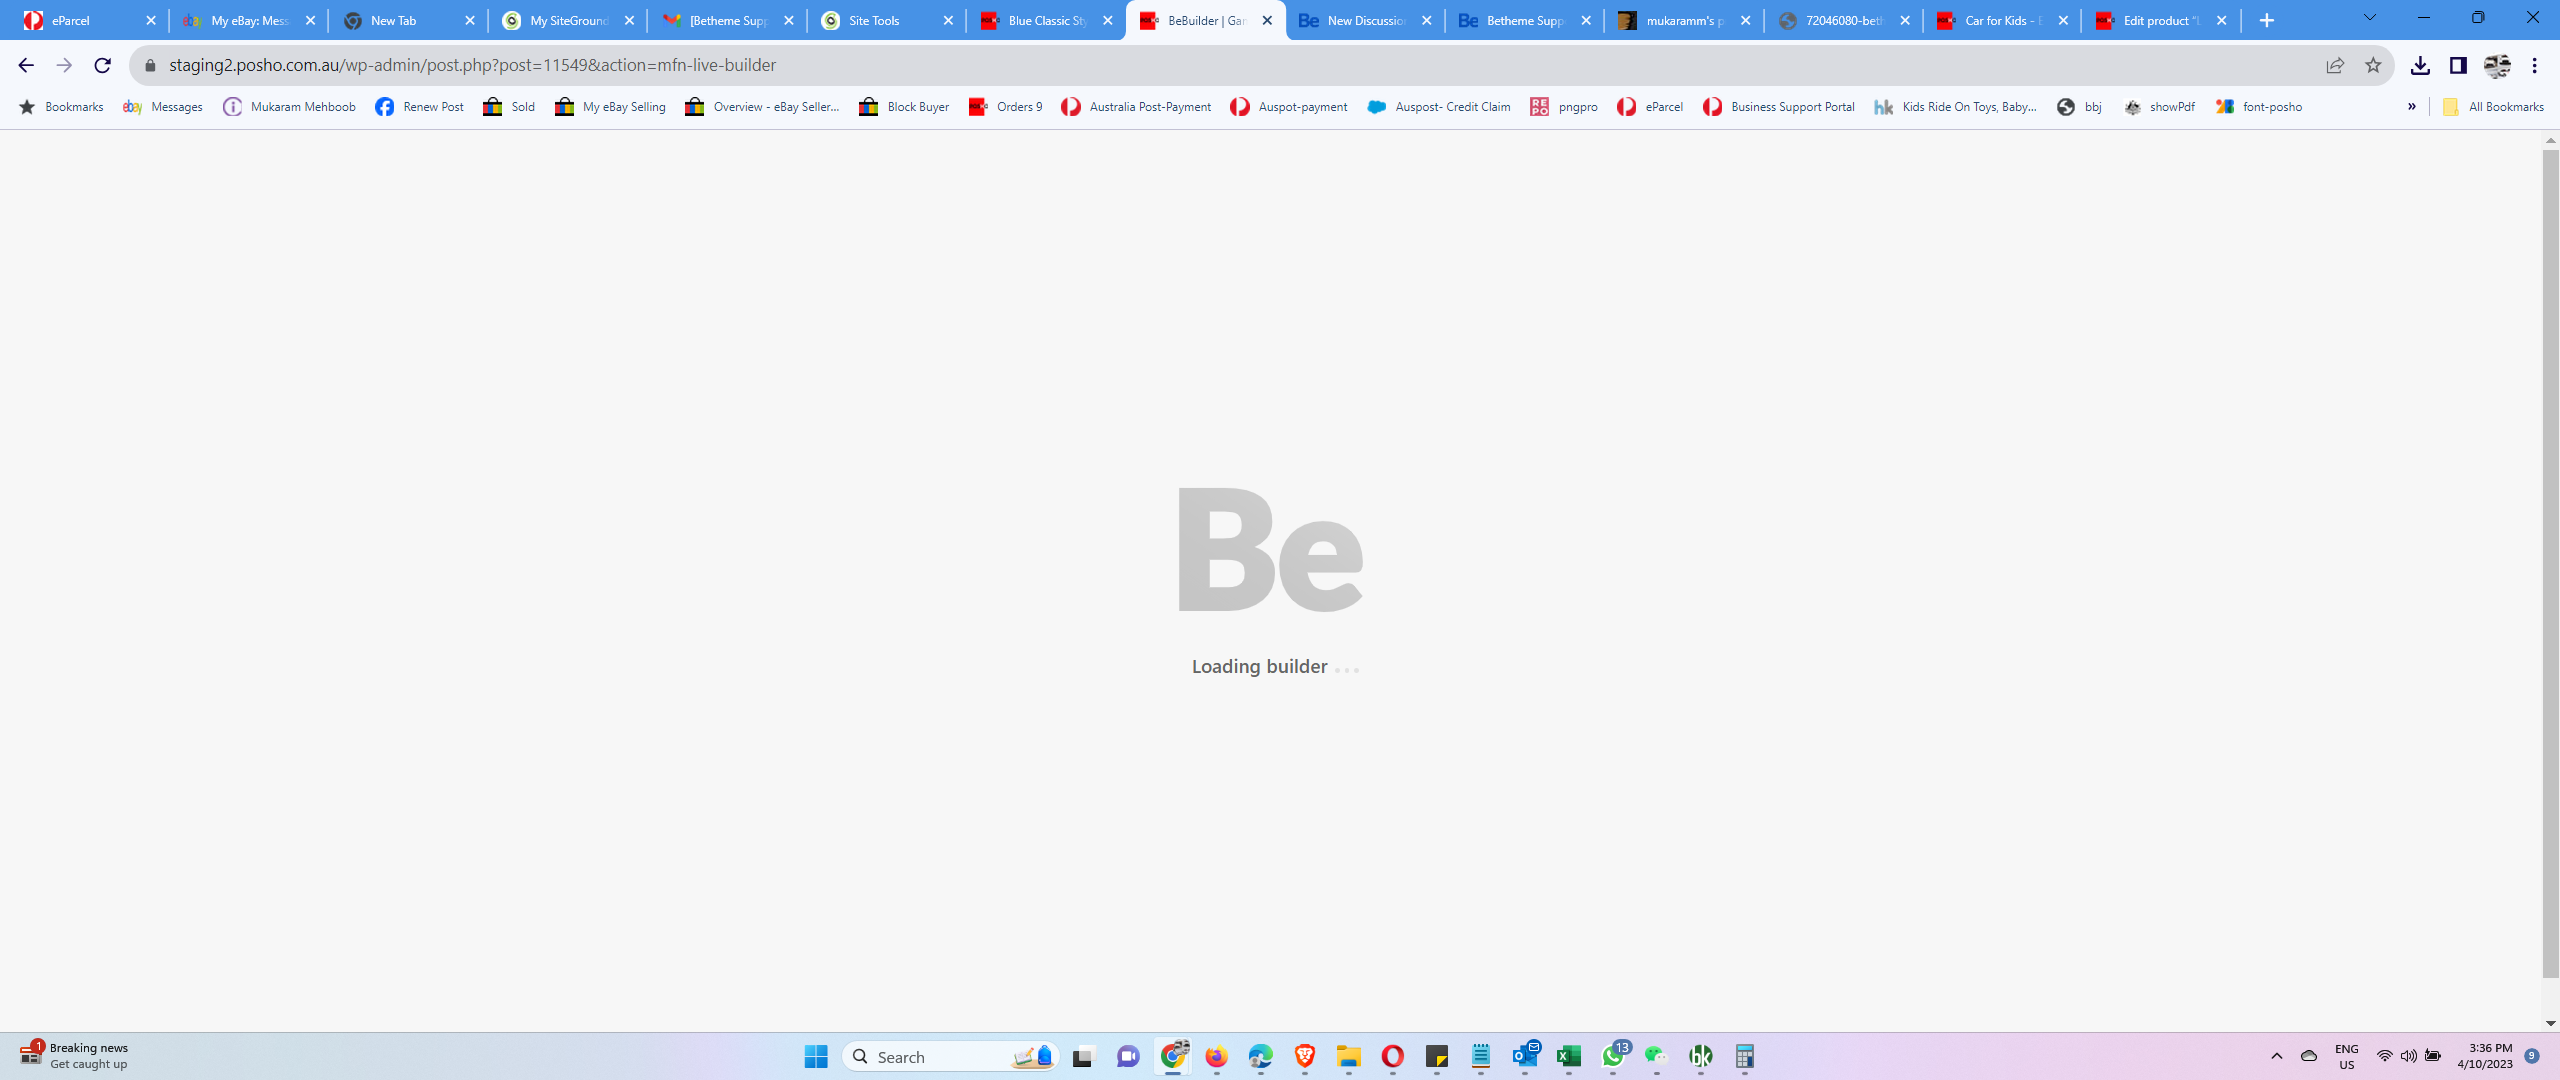Open volume control in system tray
The height and width of the screenshot is (1080, 2560).
coord(2409,1056)
